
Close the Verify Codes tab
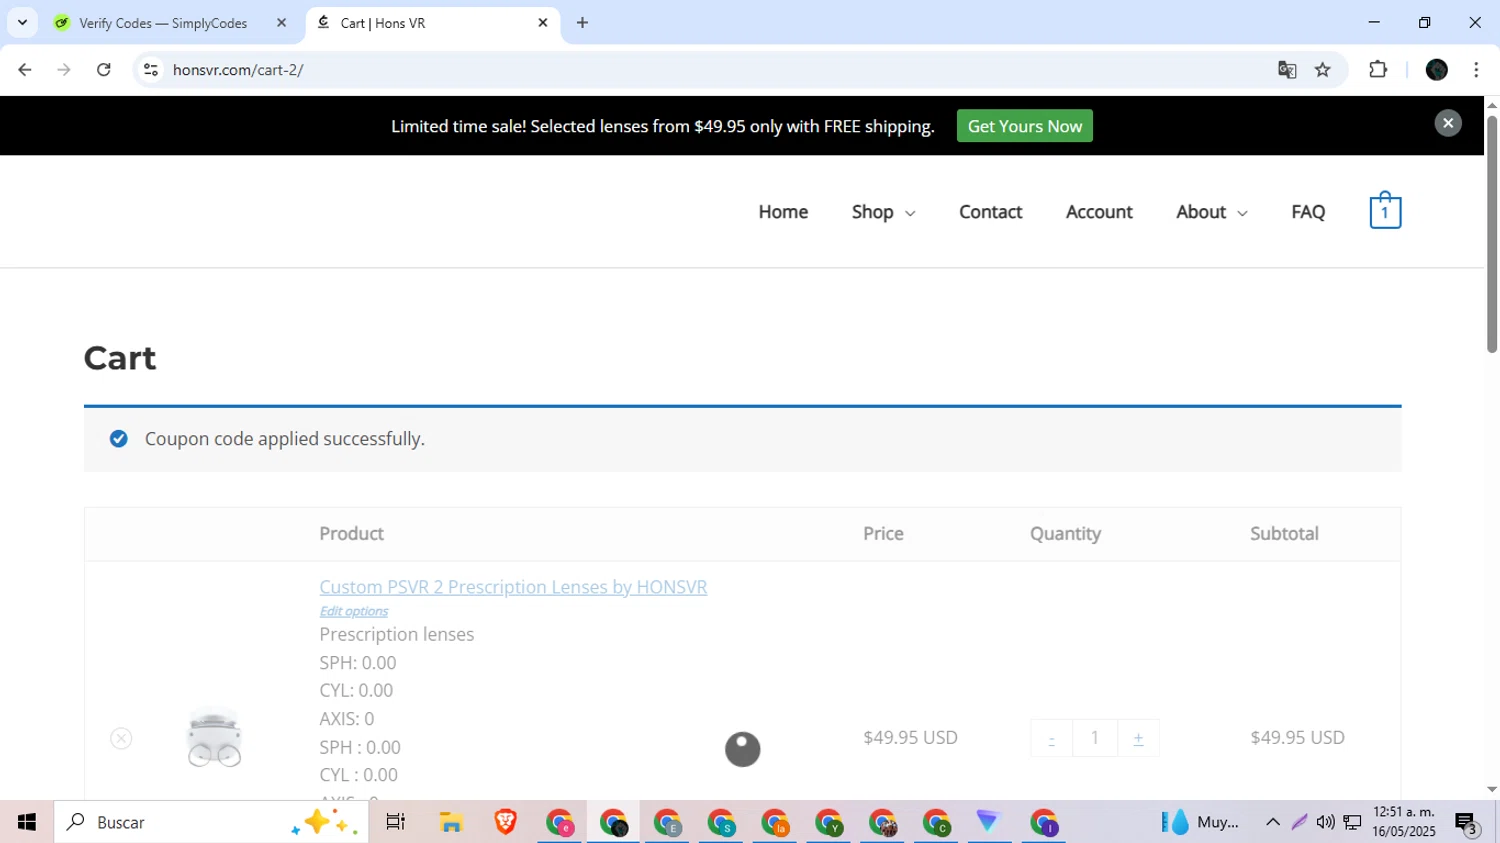click(x=281, y=23)
